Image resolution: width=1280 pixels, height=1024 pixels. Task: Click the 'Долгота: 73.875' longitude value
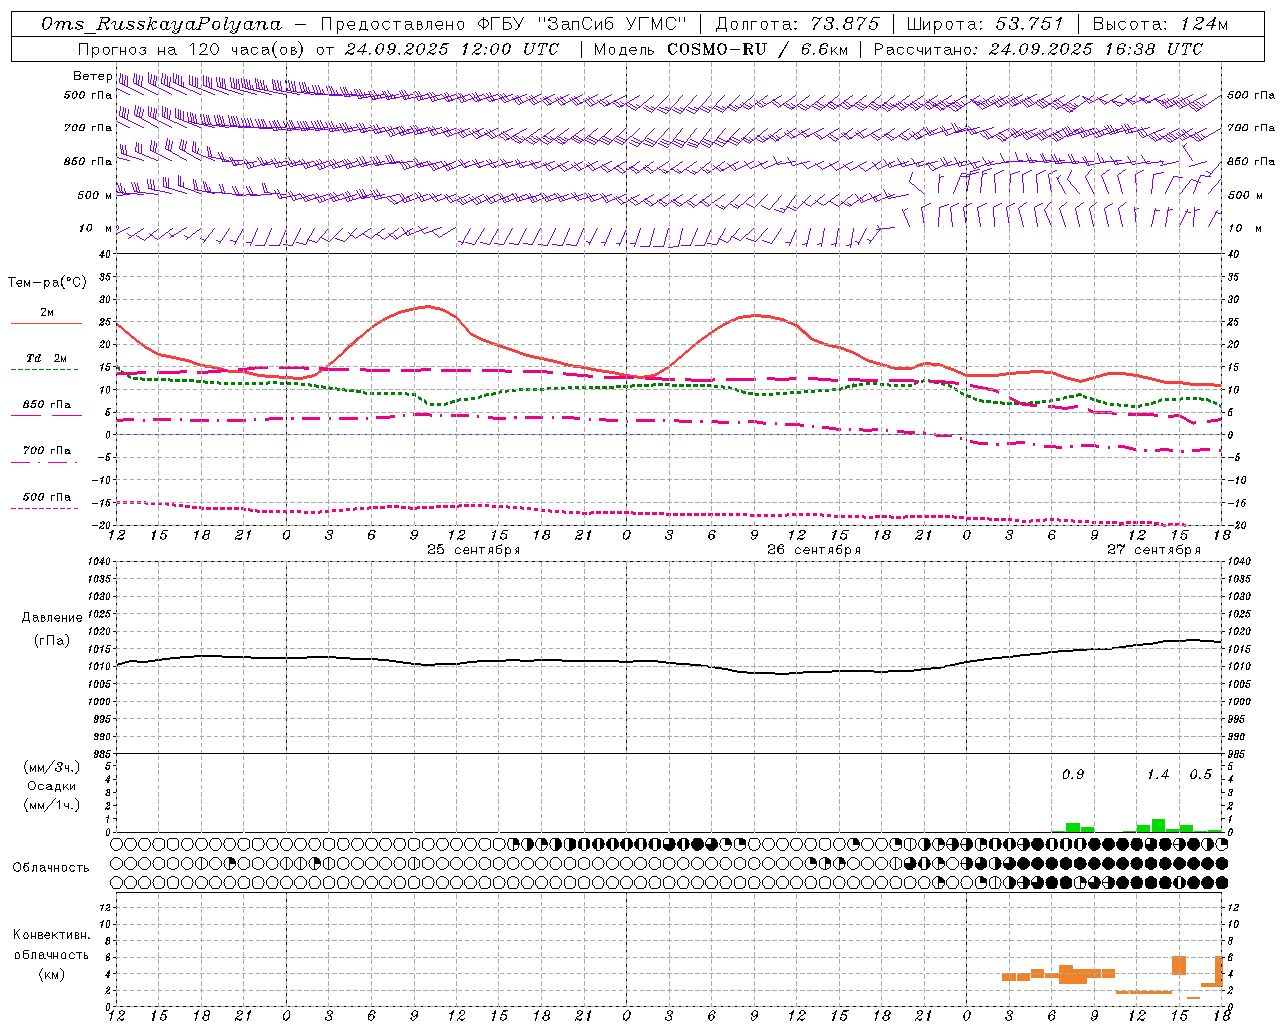797,24
